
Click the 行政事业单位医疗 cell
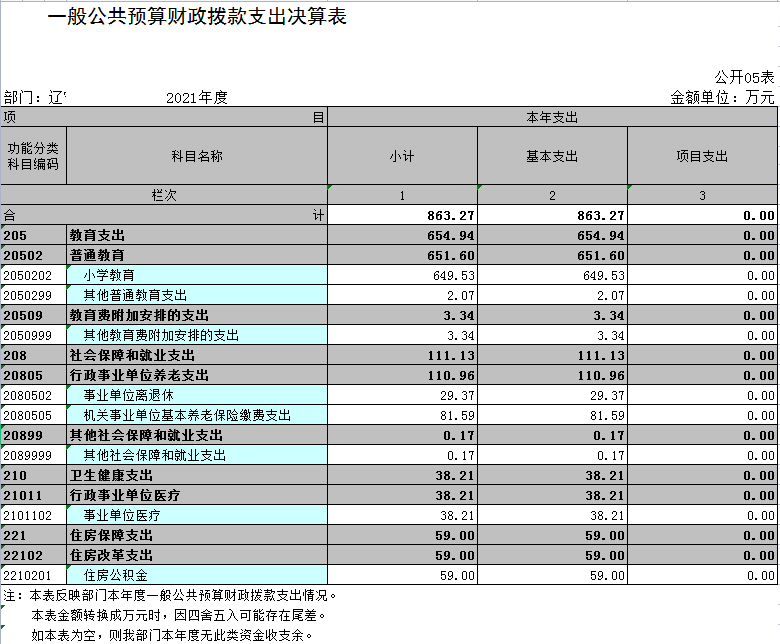pos(196,495)
